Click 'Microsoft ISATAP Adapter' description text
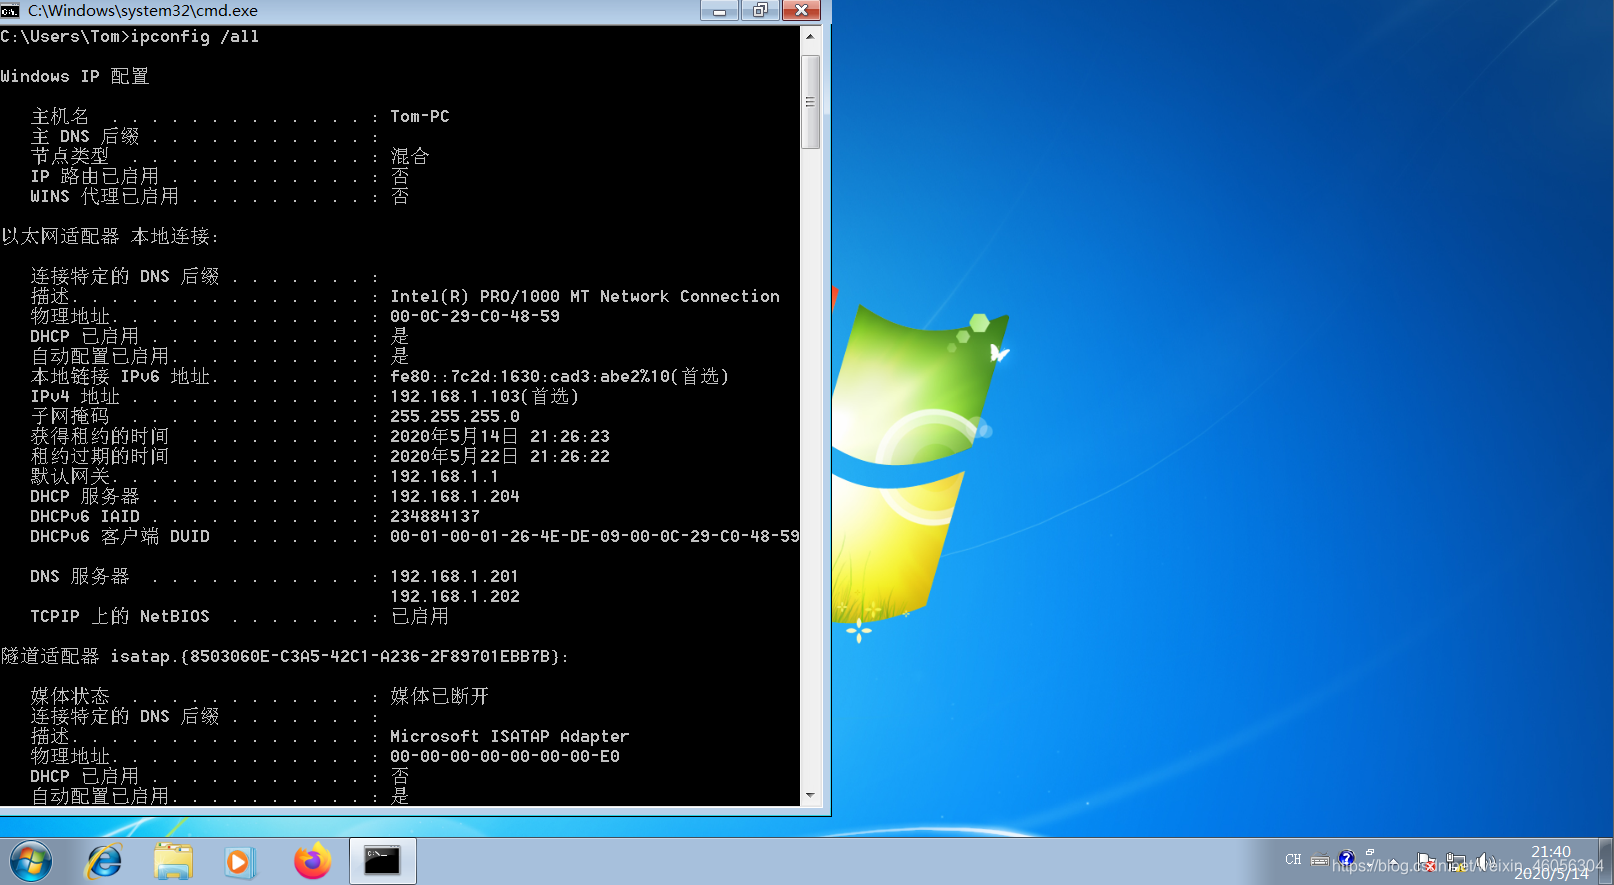Screen dimensions: 1614x885 (x=510, y=737)
